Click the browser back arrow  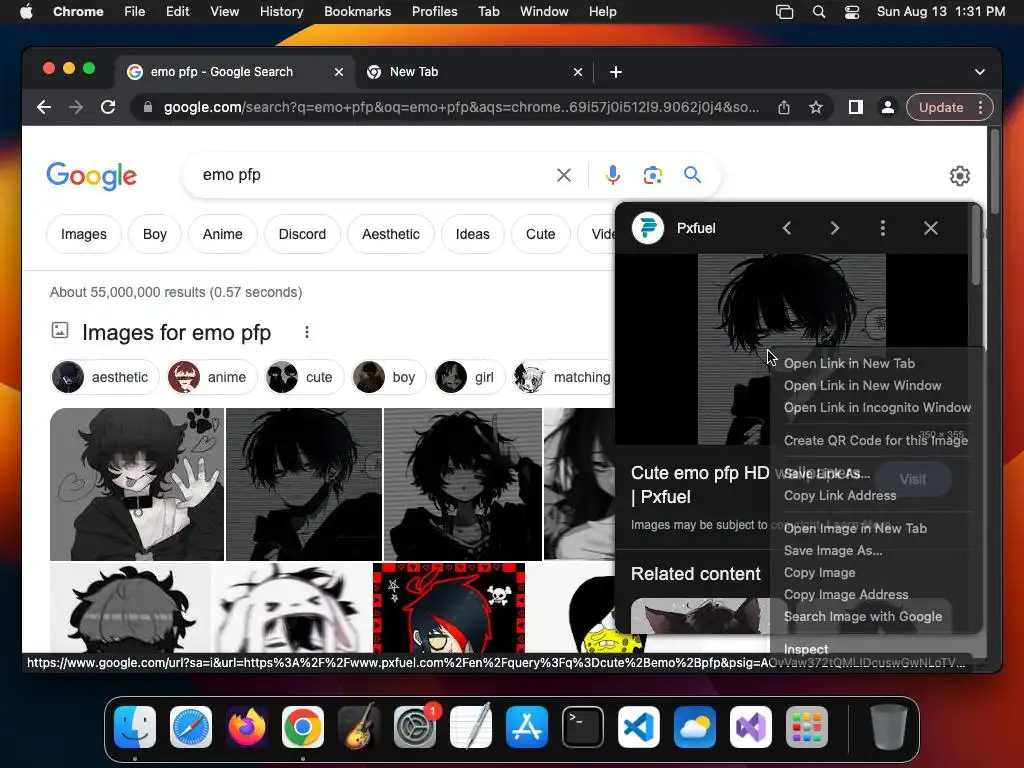pos(44,107)
